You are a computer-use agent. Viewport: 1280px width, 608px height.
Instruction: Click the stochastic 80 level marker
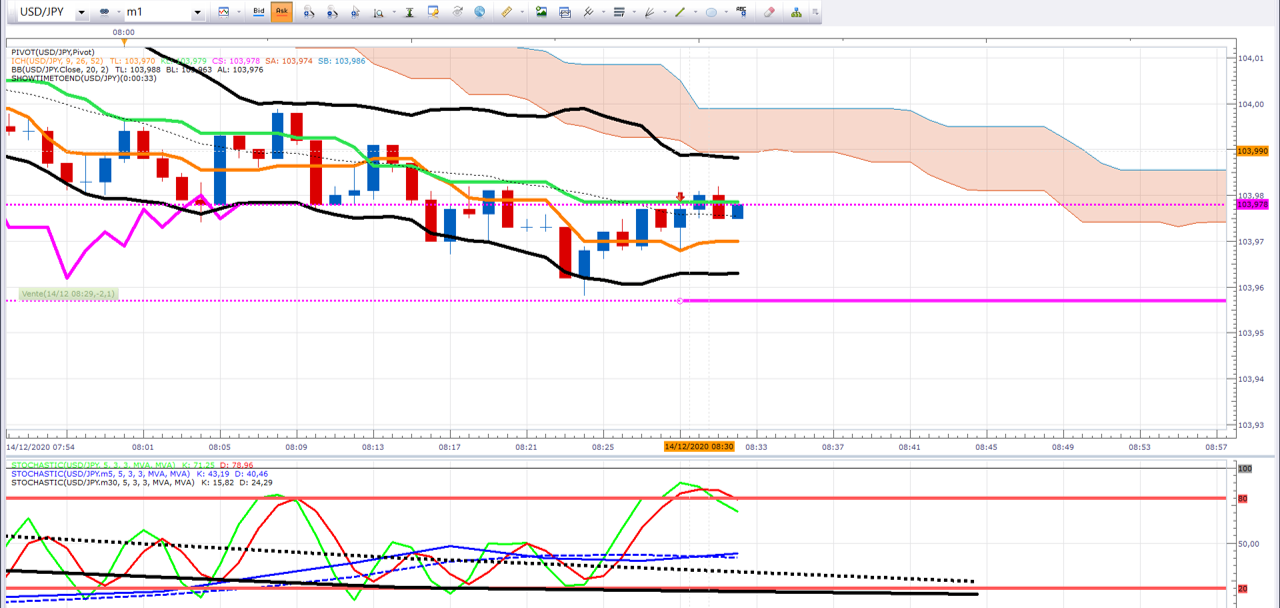pos(1245,497)
